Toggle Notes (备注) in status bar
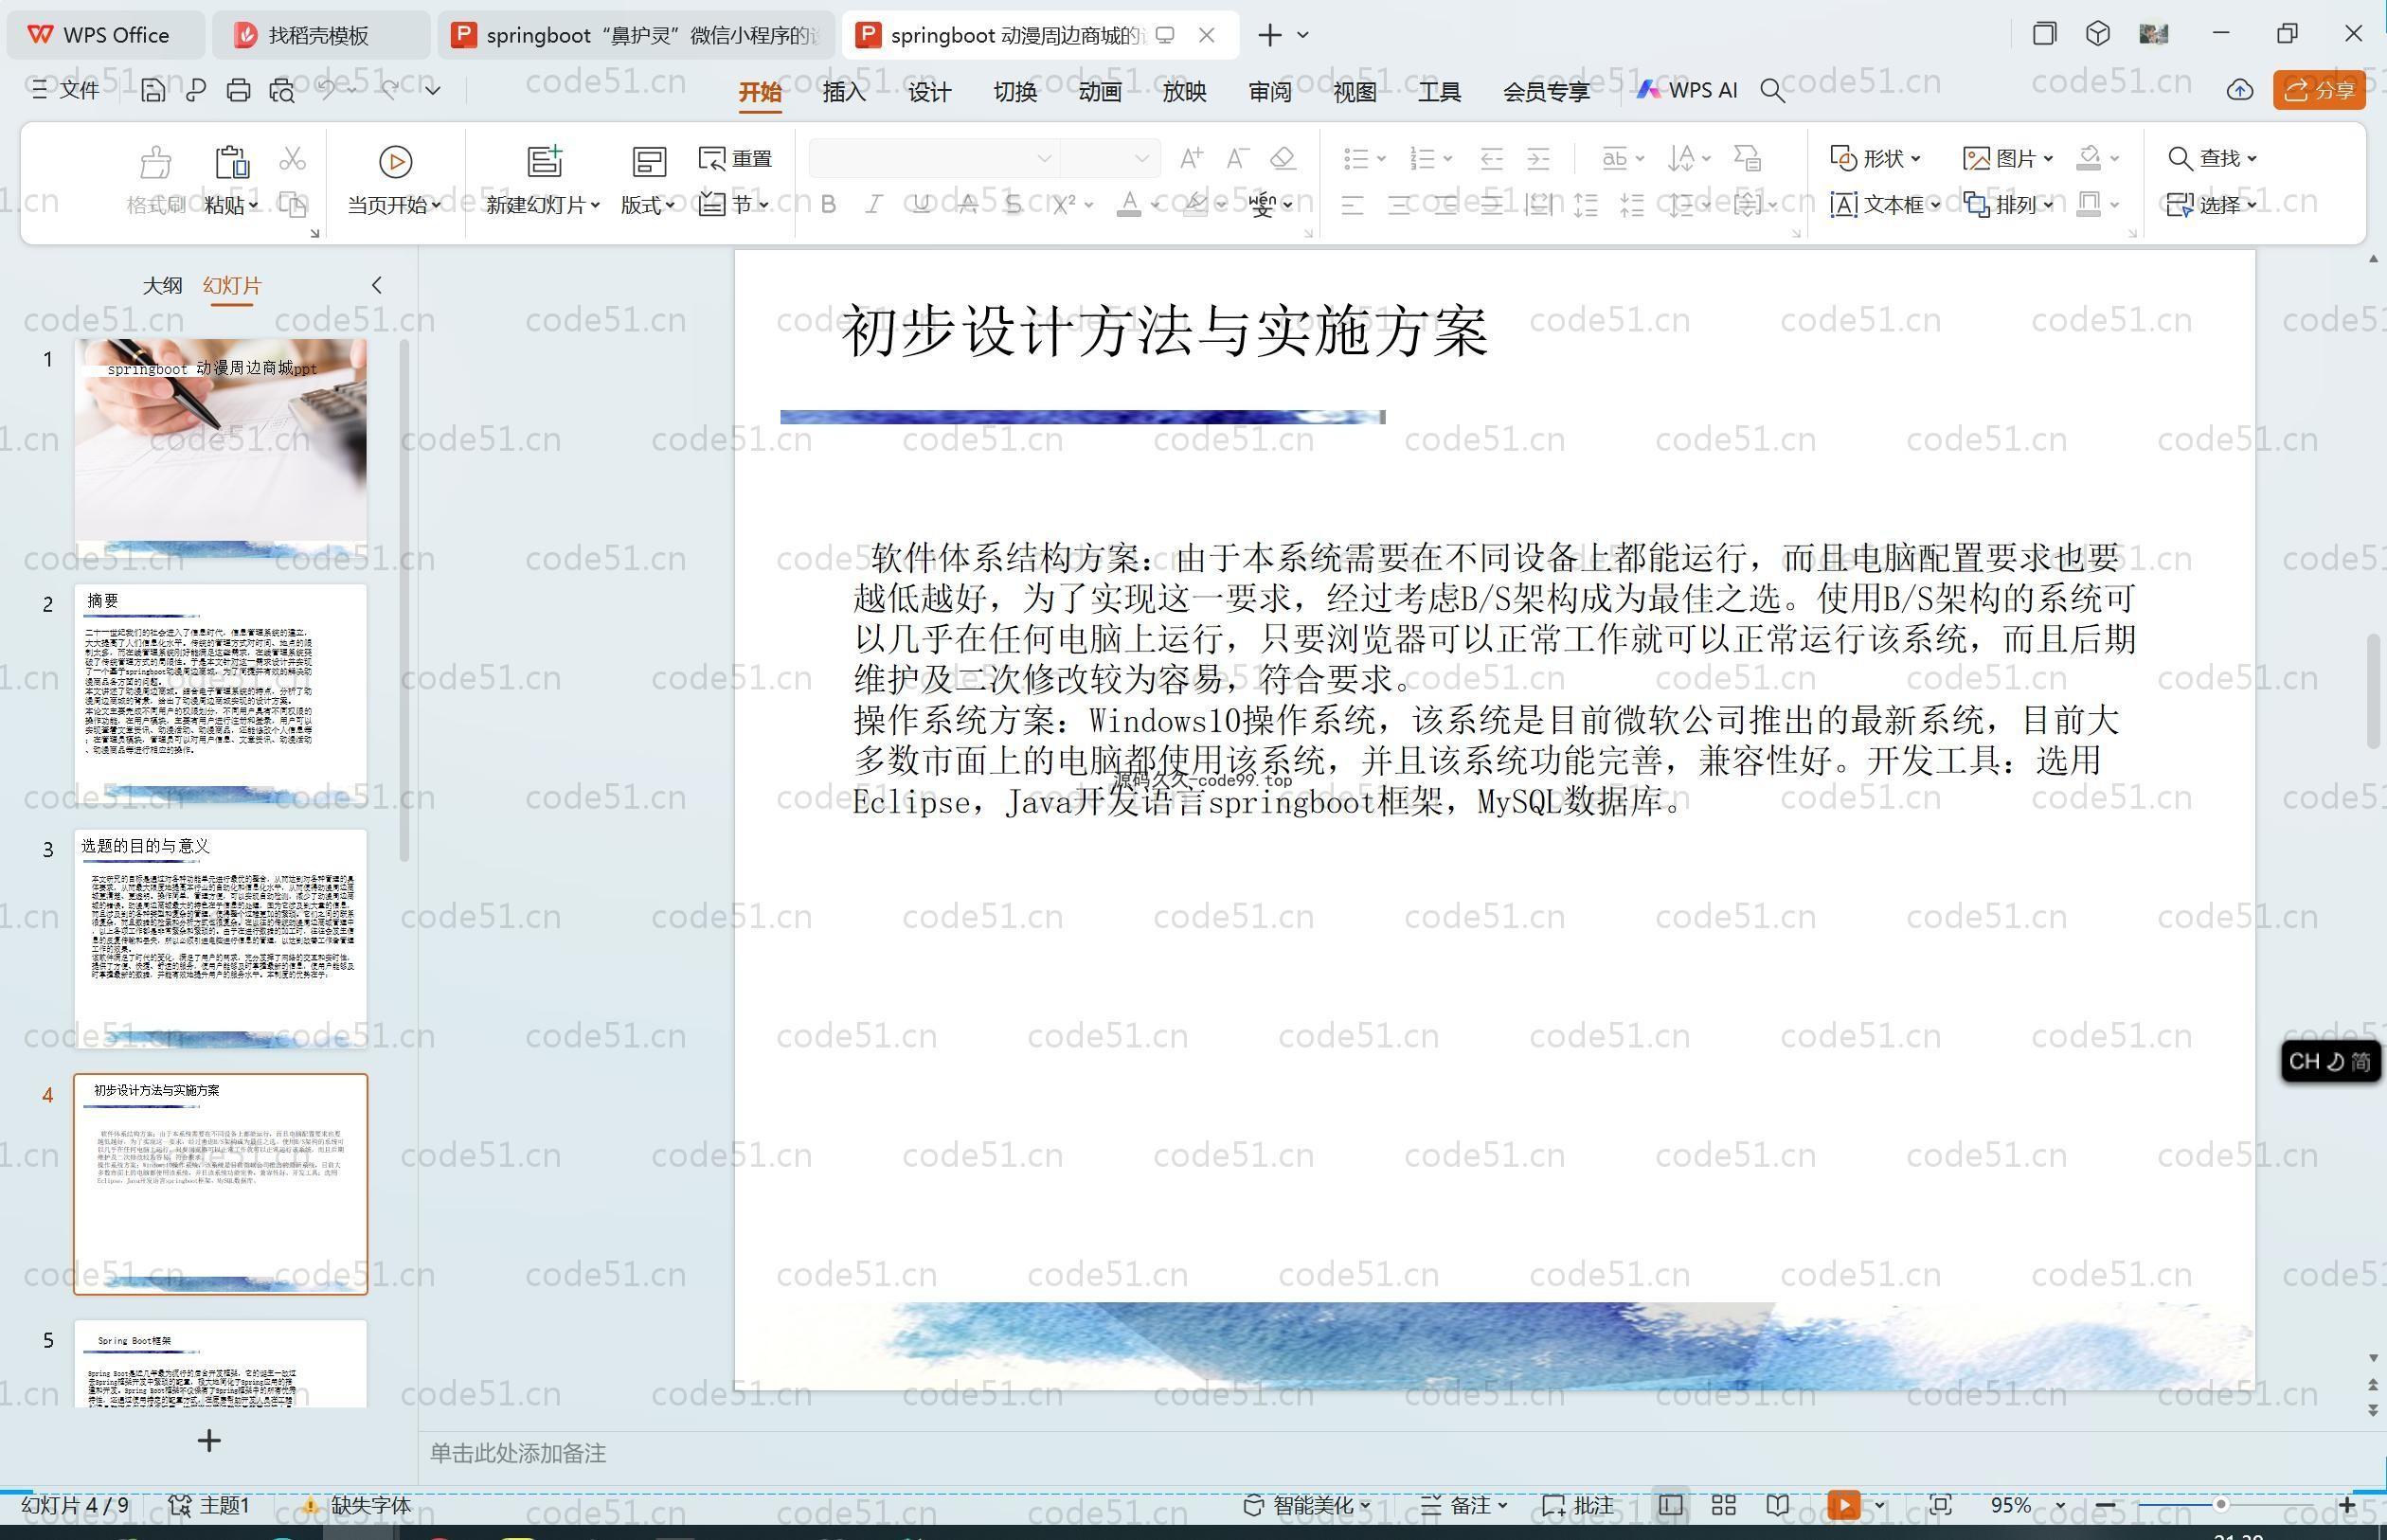This screenshot has height=1540, width=2387. (1464, 1505)
